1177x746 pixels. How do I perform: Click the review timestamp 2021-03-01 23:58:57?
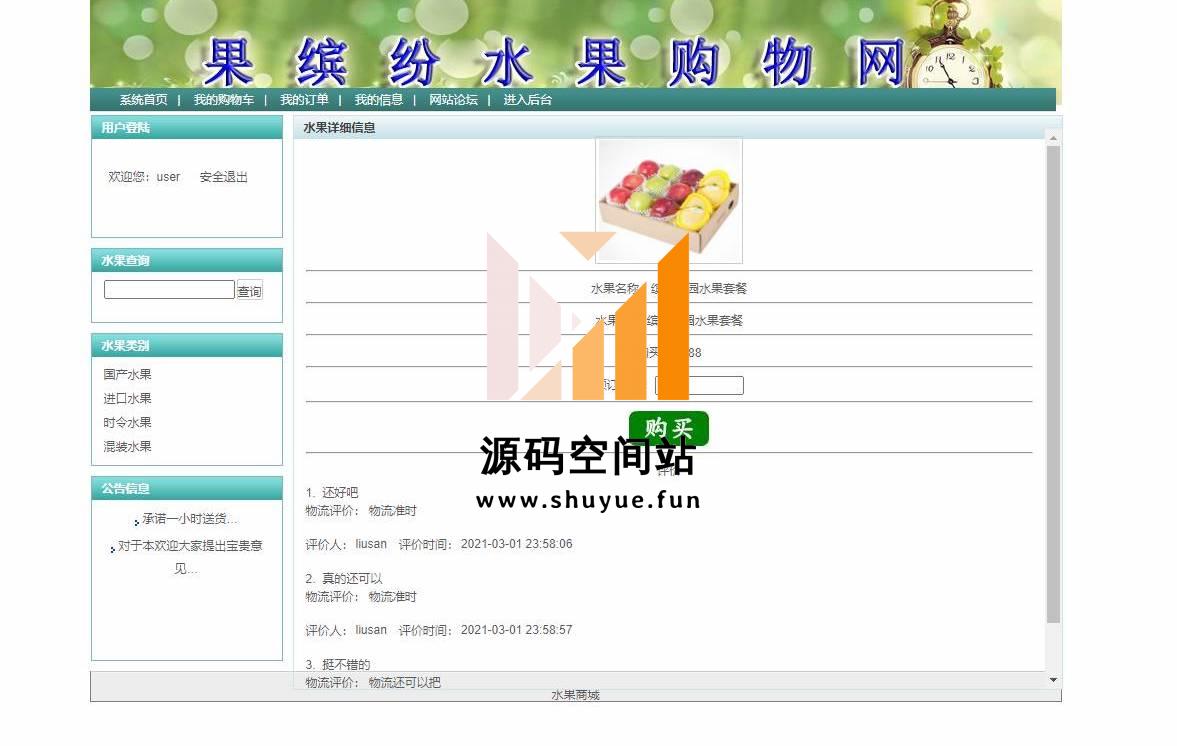pos(516,630)
